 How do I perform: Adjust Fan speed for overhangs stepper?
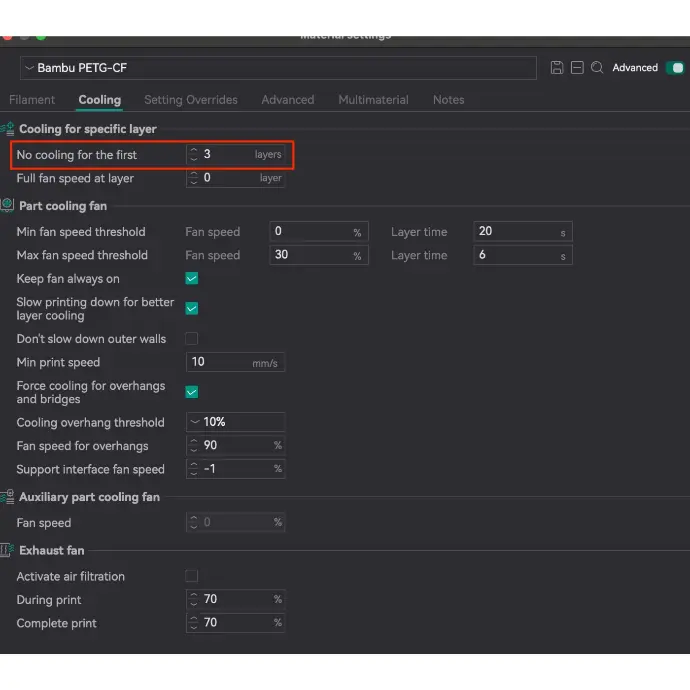[x=194, y=446]
